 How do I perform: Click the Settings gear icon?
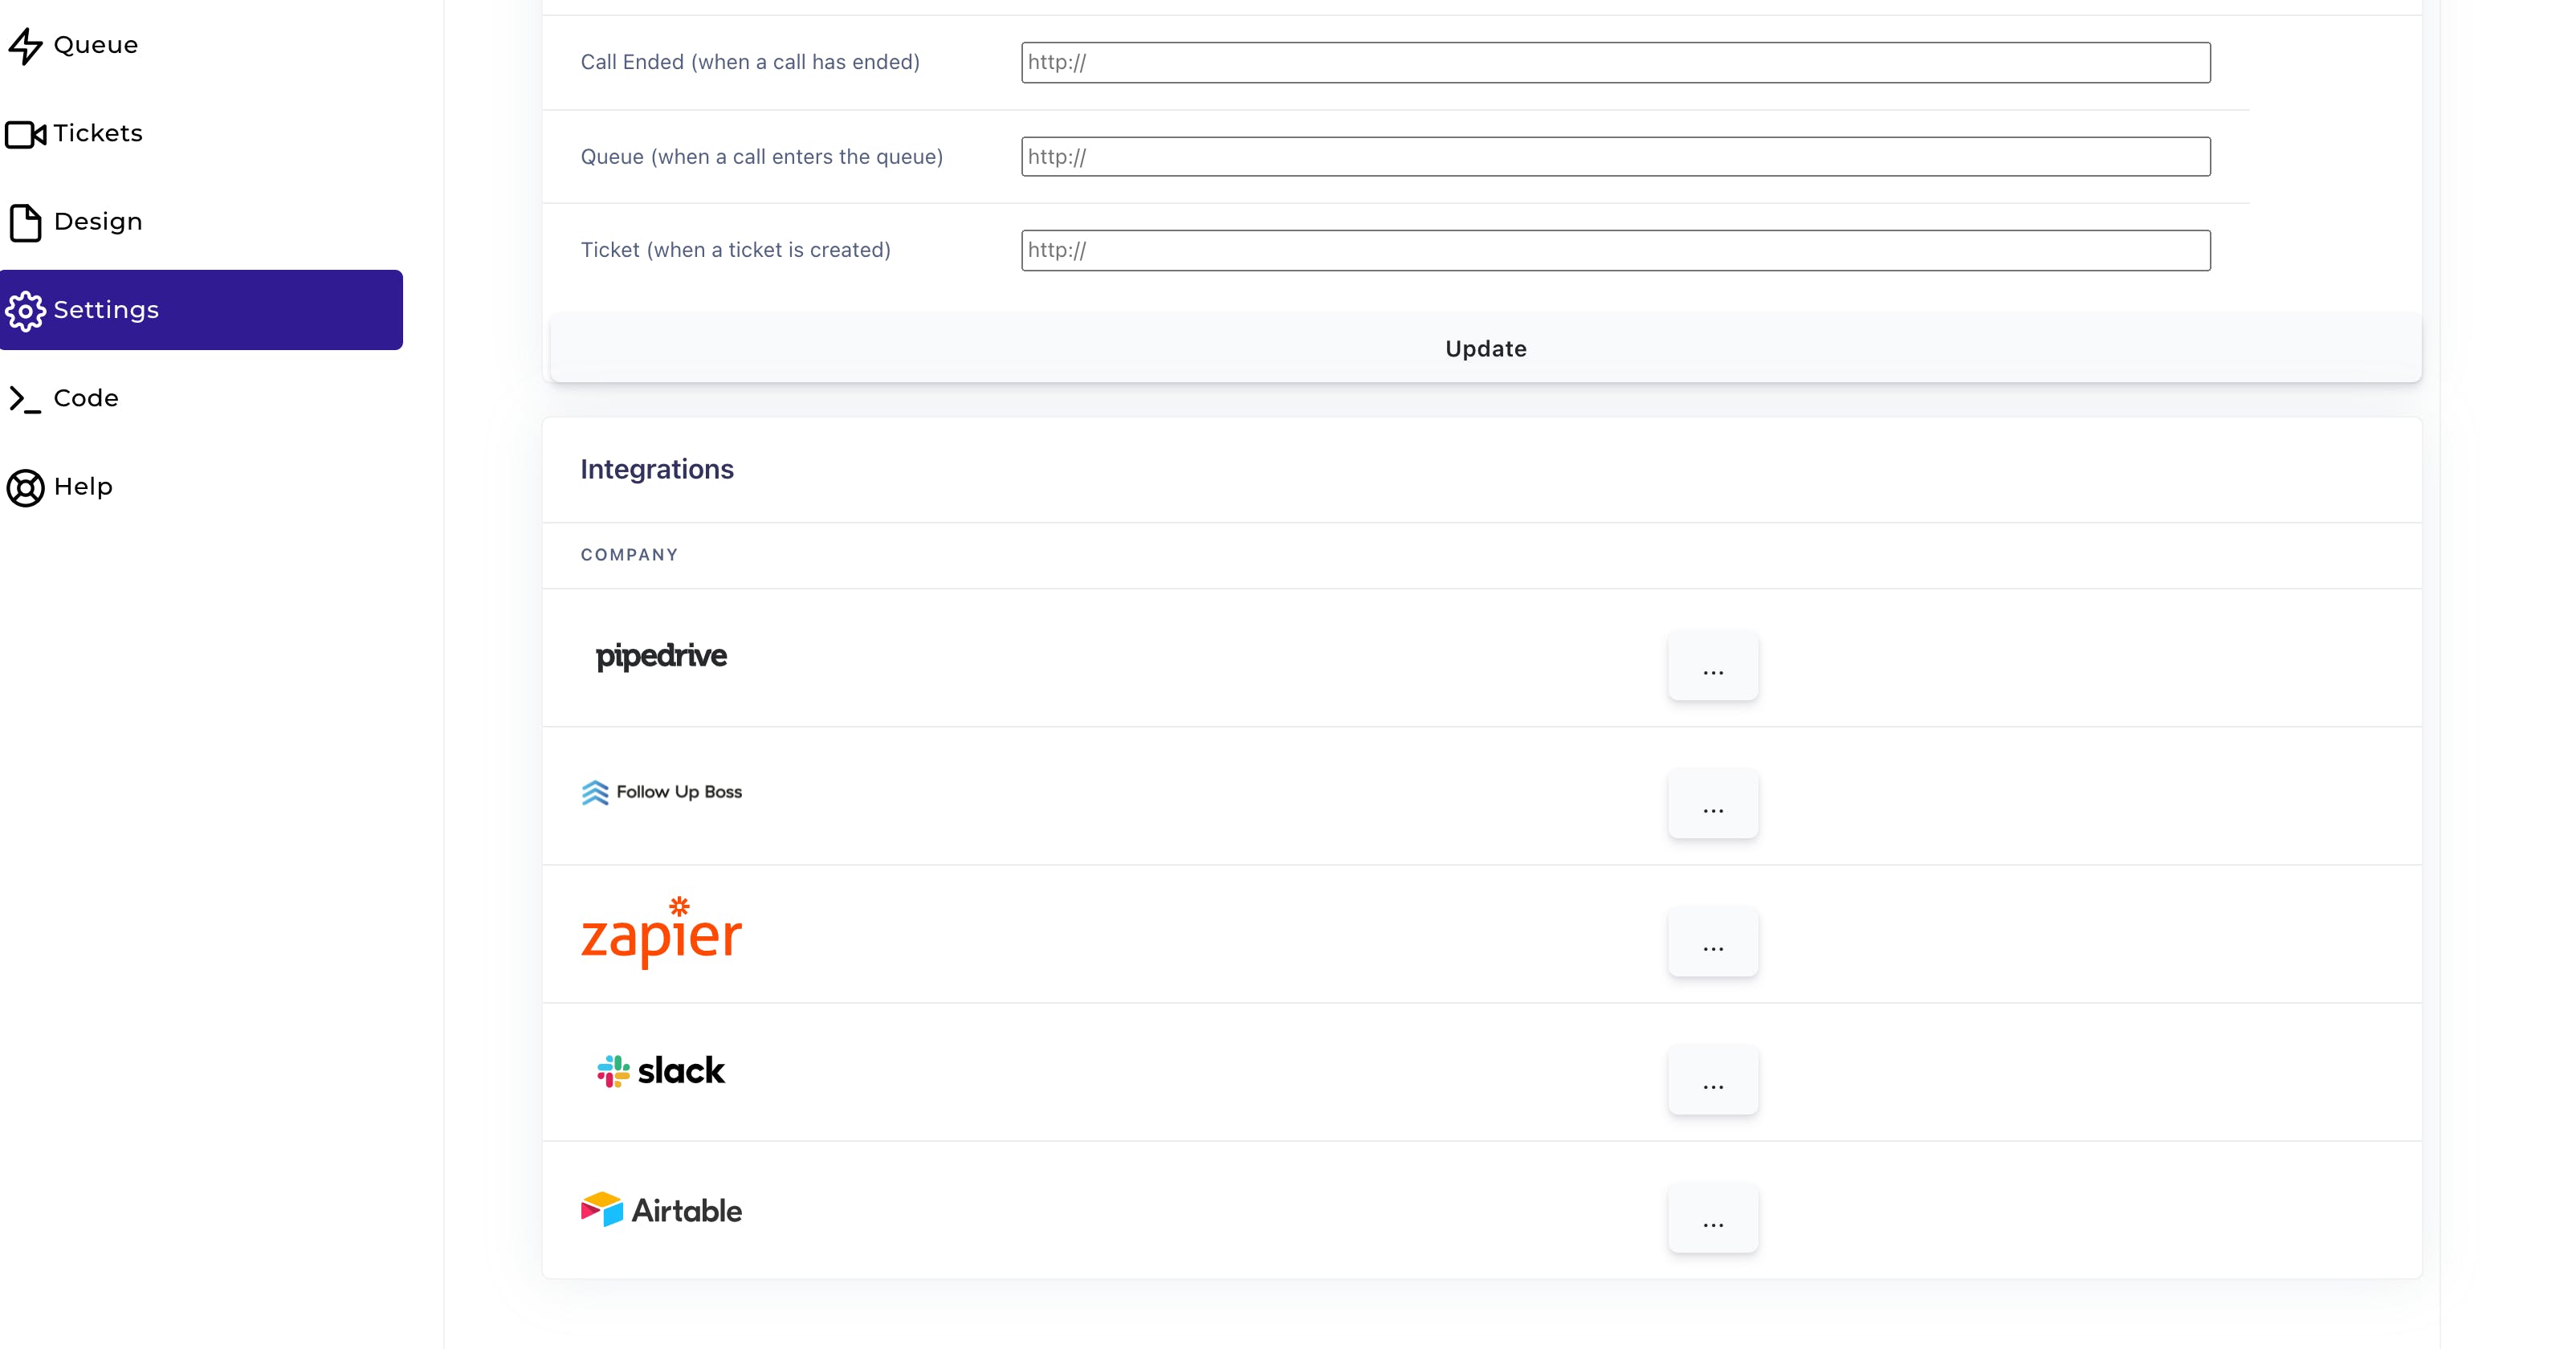(26, 311)
